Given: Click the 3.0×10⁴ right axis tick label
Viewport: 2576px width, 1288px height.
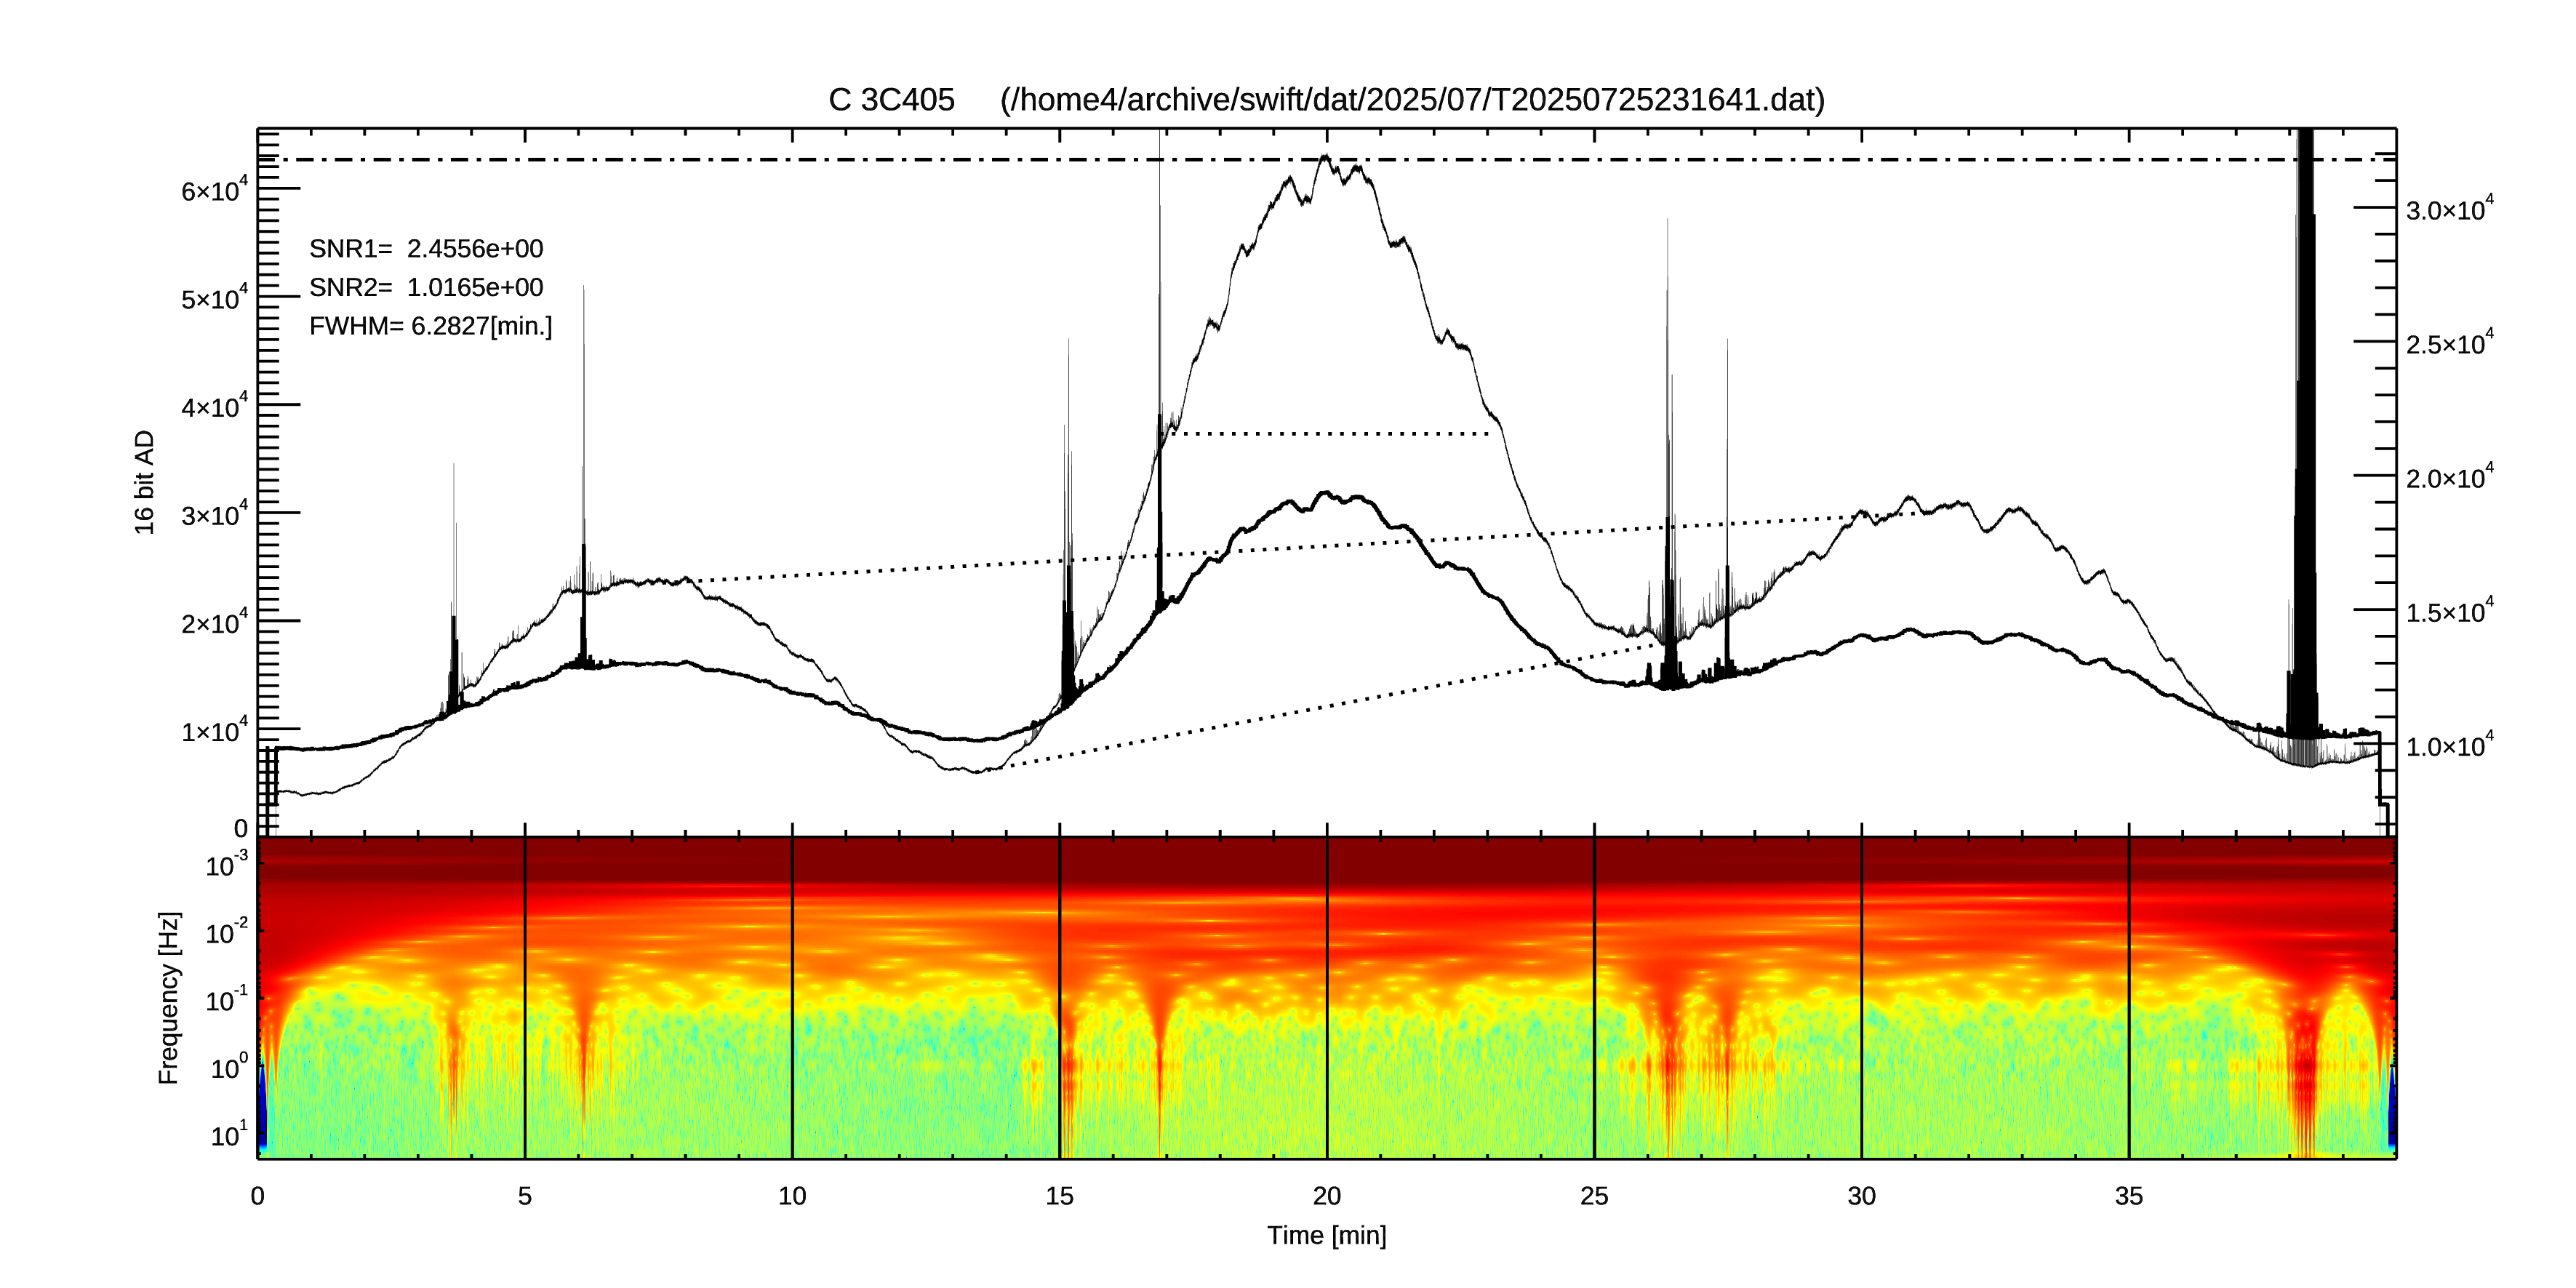Looking at the screenshot, I should [x=2450, y=208].
